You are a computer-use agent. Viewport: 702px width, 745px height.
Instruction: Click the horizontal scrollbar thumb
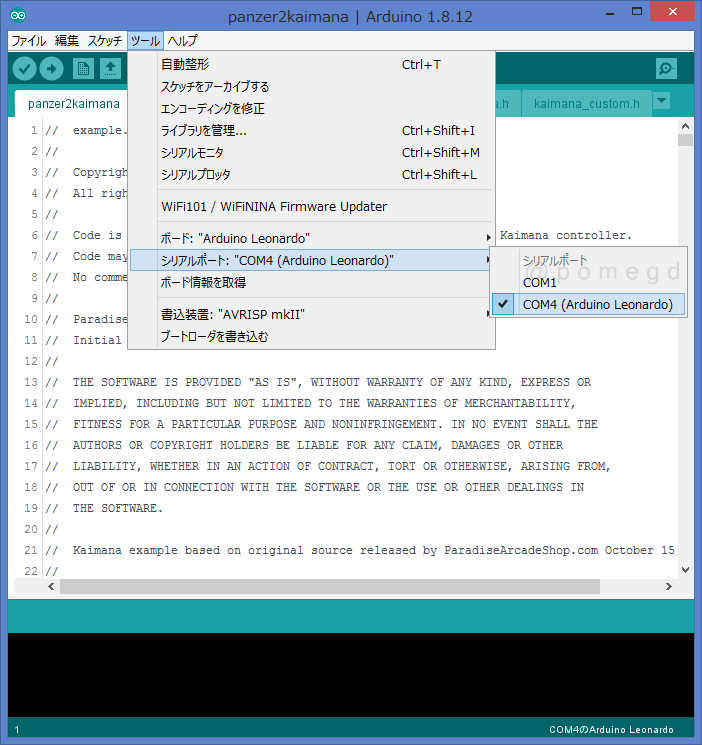tap(330, 586)
